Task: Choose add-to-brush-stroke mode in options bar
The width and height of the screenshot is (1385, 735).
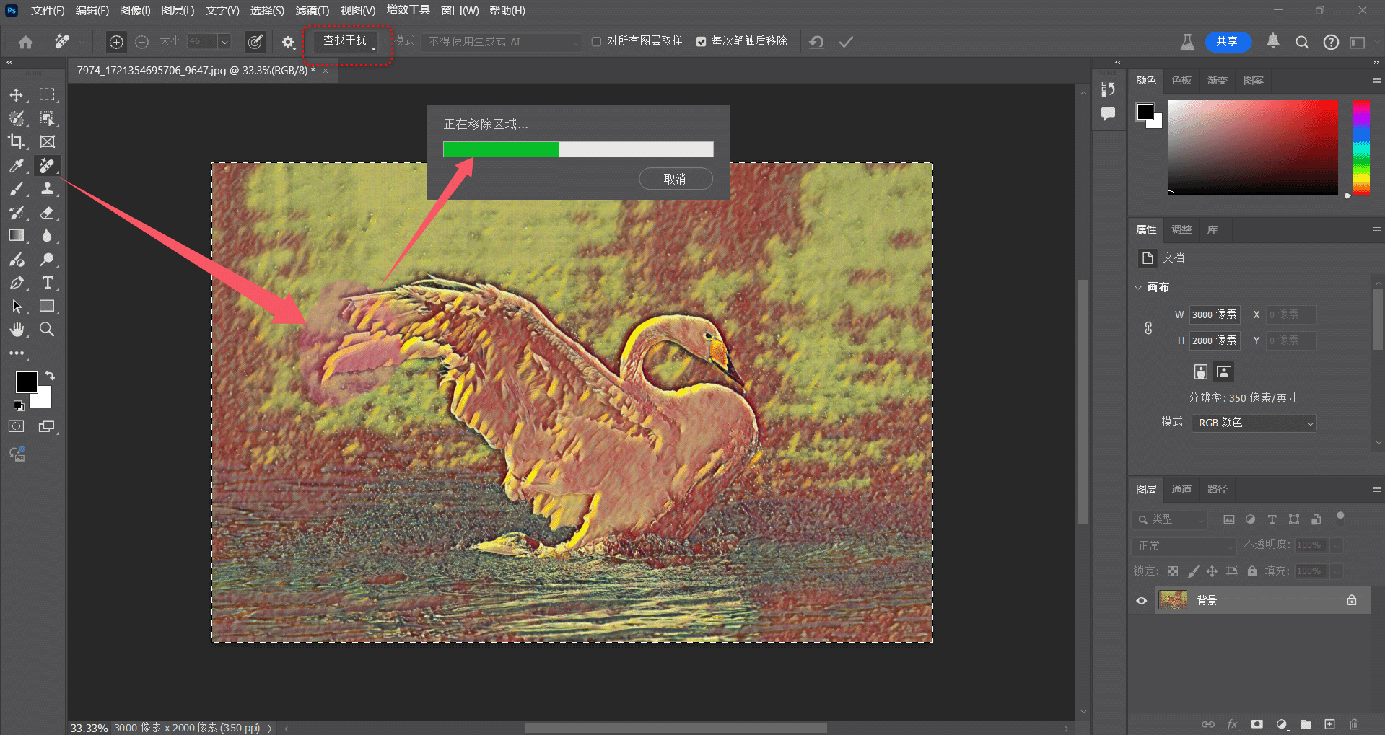Action: pyautogui.click(x=117, y=42)
